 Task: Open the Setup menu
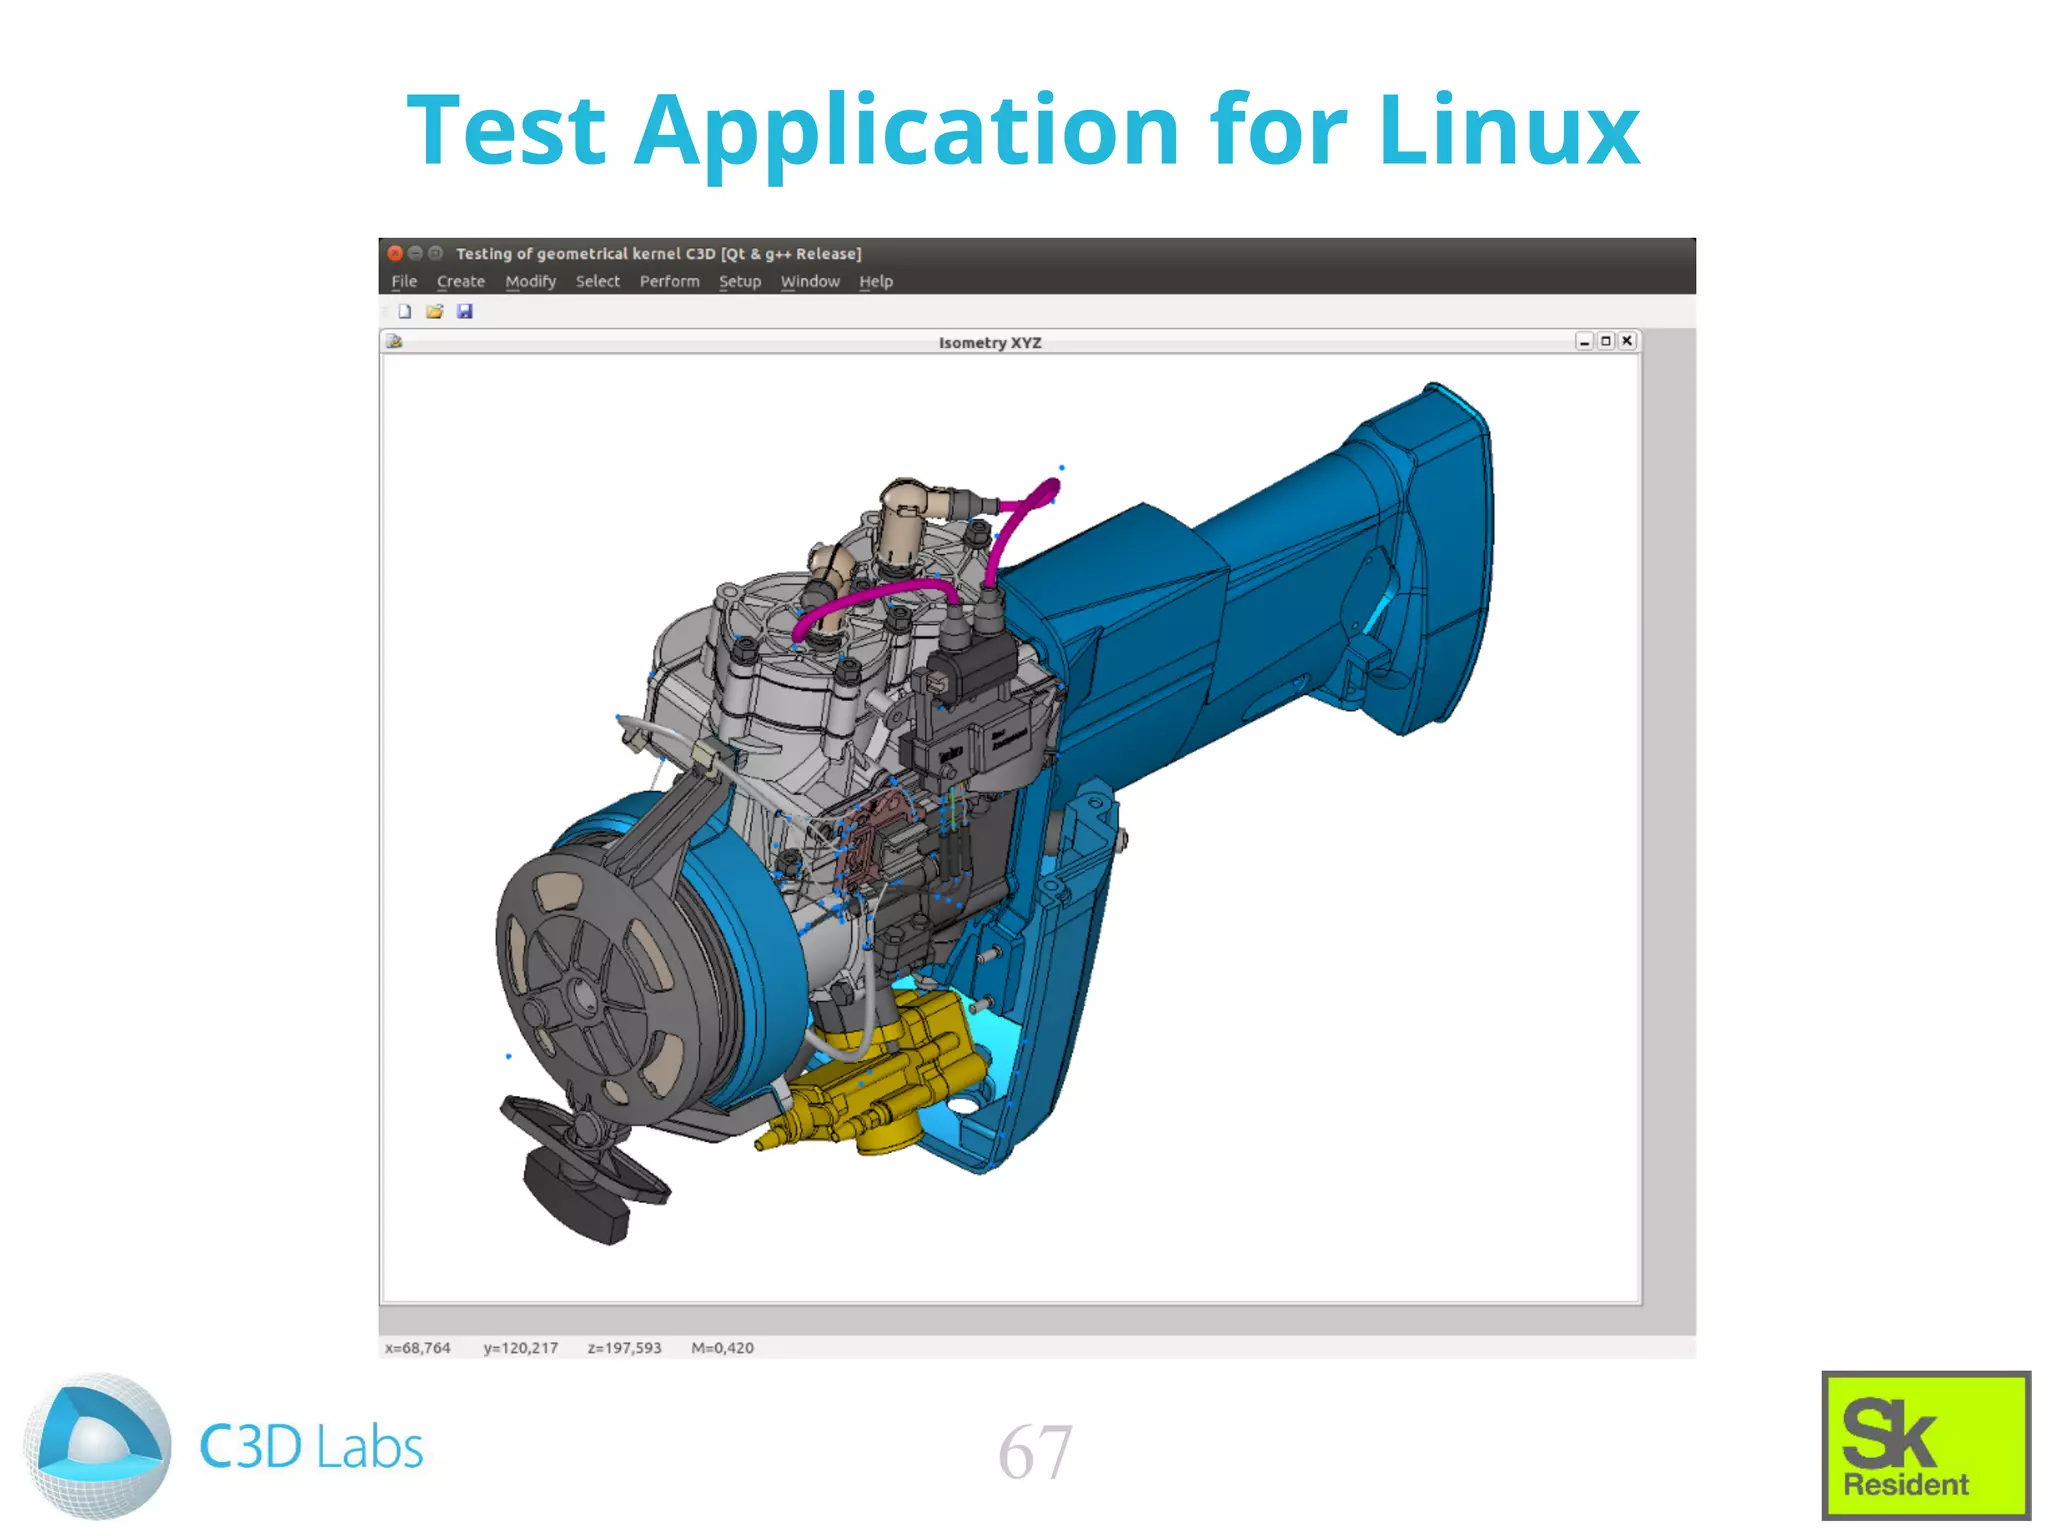(739, 281)
